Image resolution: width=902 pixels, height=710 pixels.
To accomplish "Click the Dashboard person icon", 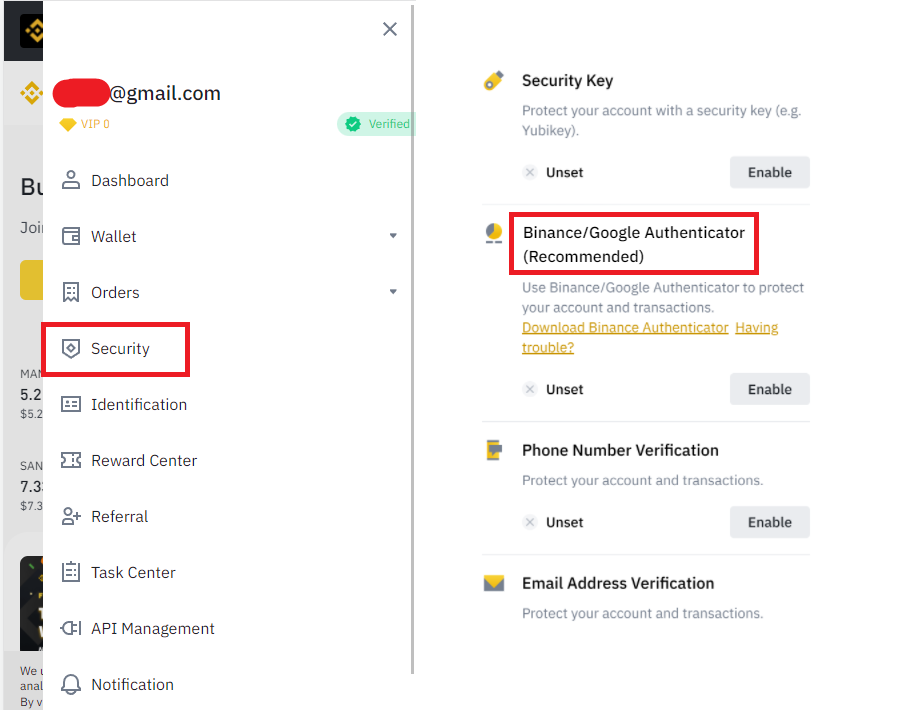I will coord(71,180).
